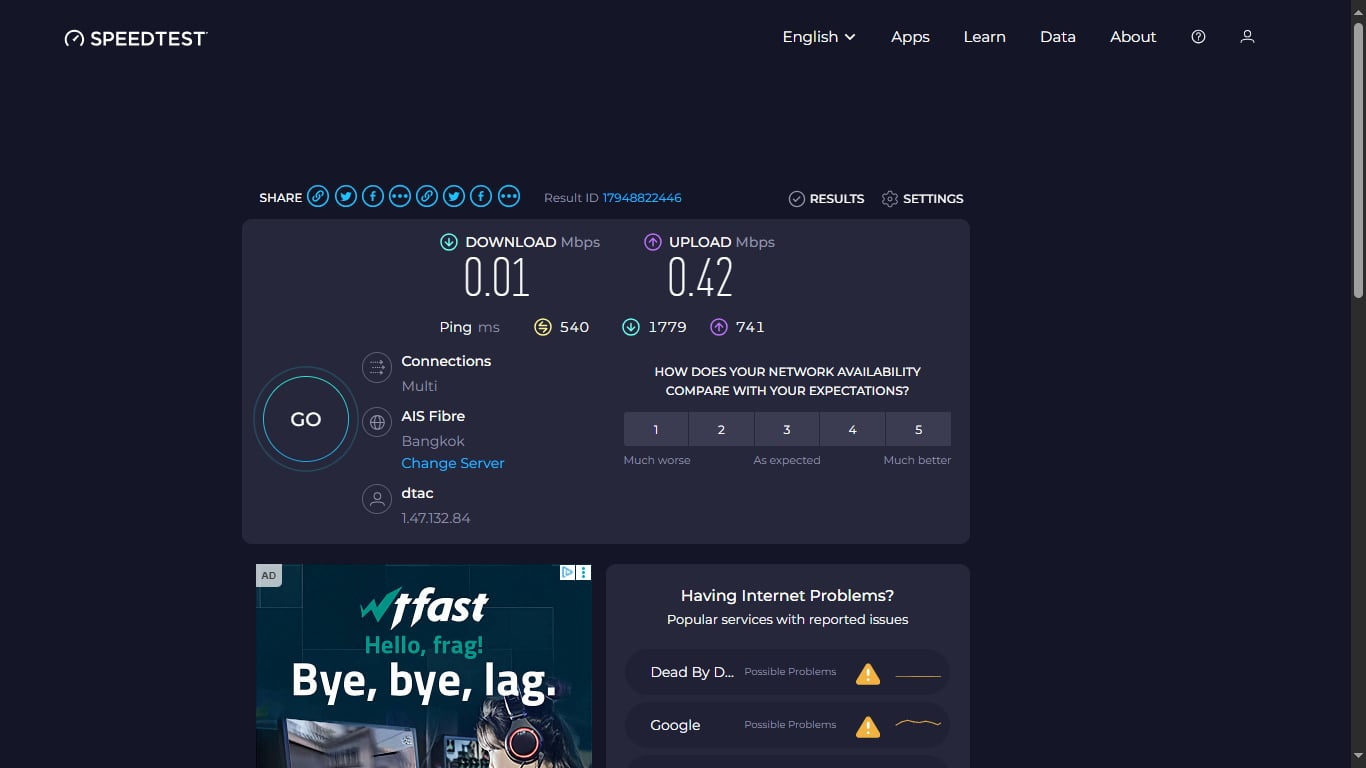
Task: Click the rightmost Facebook share icon
Action: click(481, 196)
